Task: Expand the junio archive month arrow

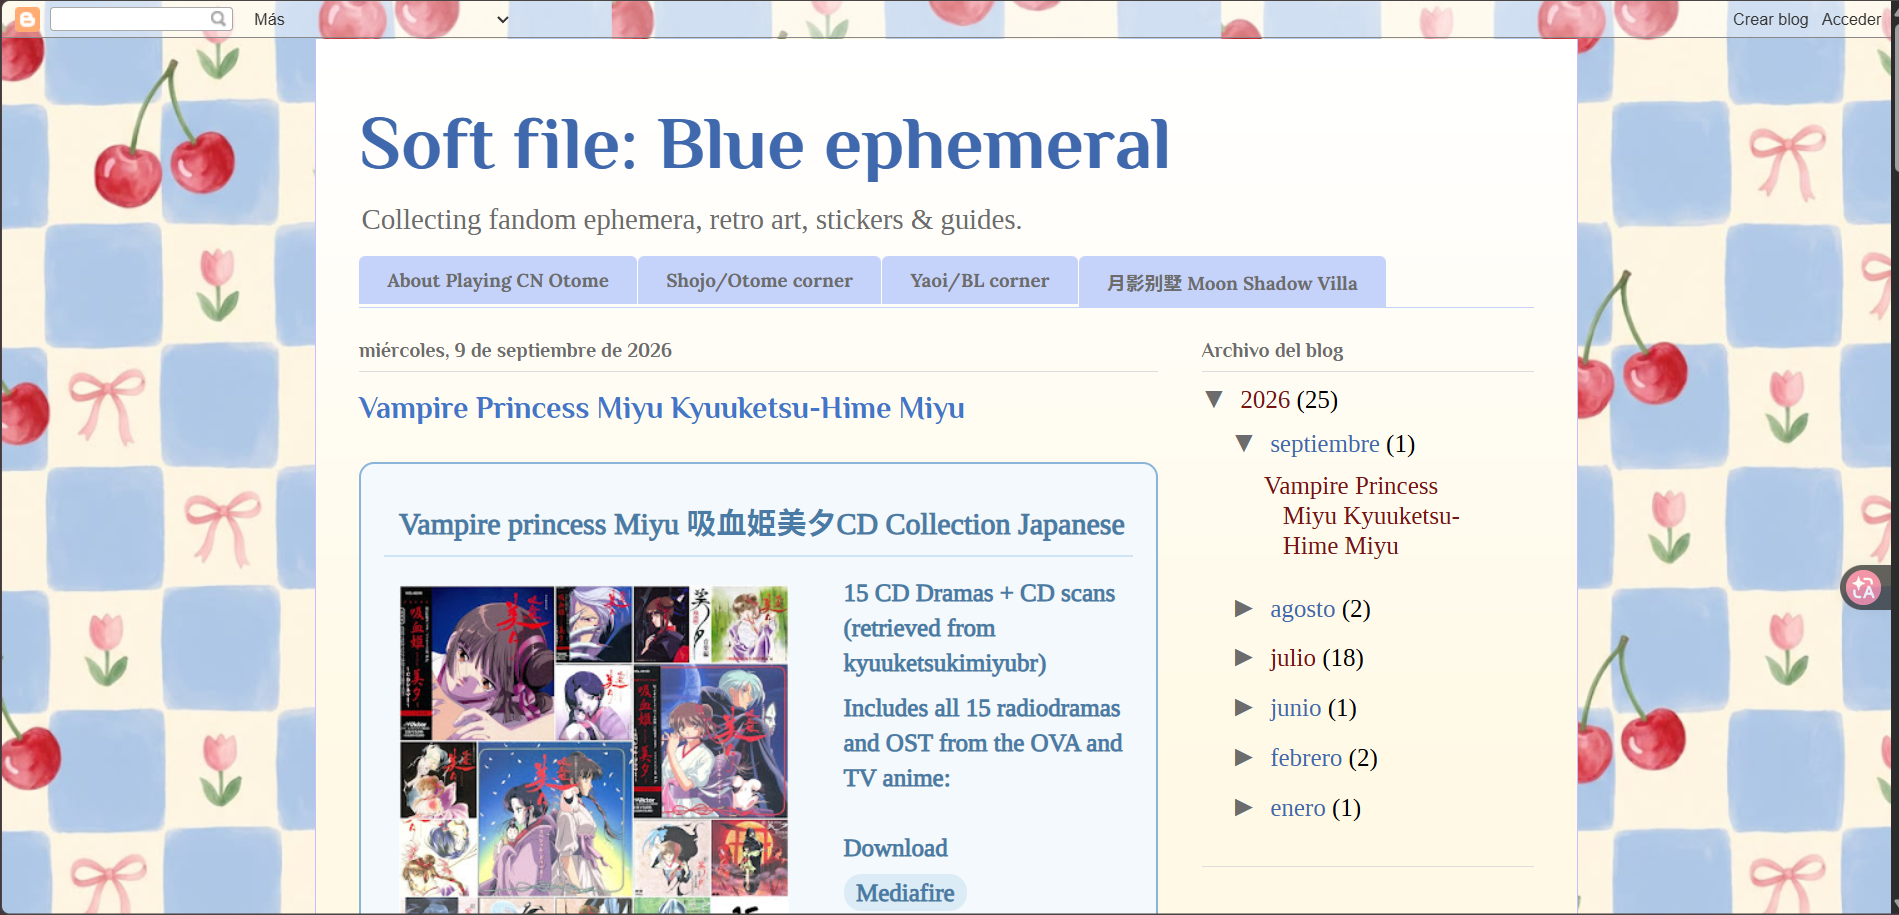Action: (x=1244, y=708)
